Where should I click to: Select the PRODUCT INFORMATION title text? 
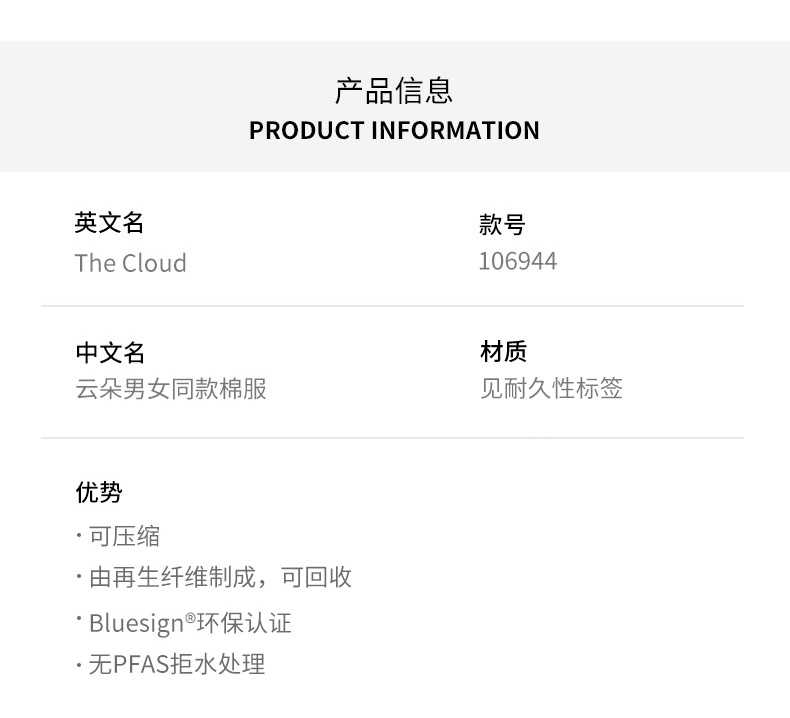(x=394, y=131)
